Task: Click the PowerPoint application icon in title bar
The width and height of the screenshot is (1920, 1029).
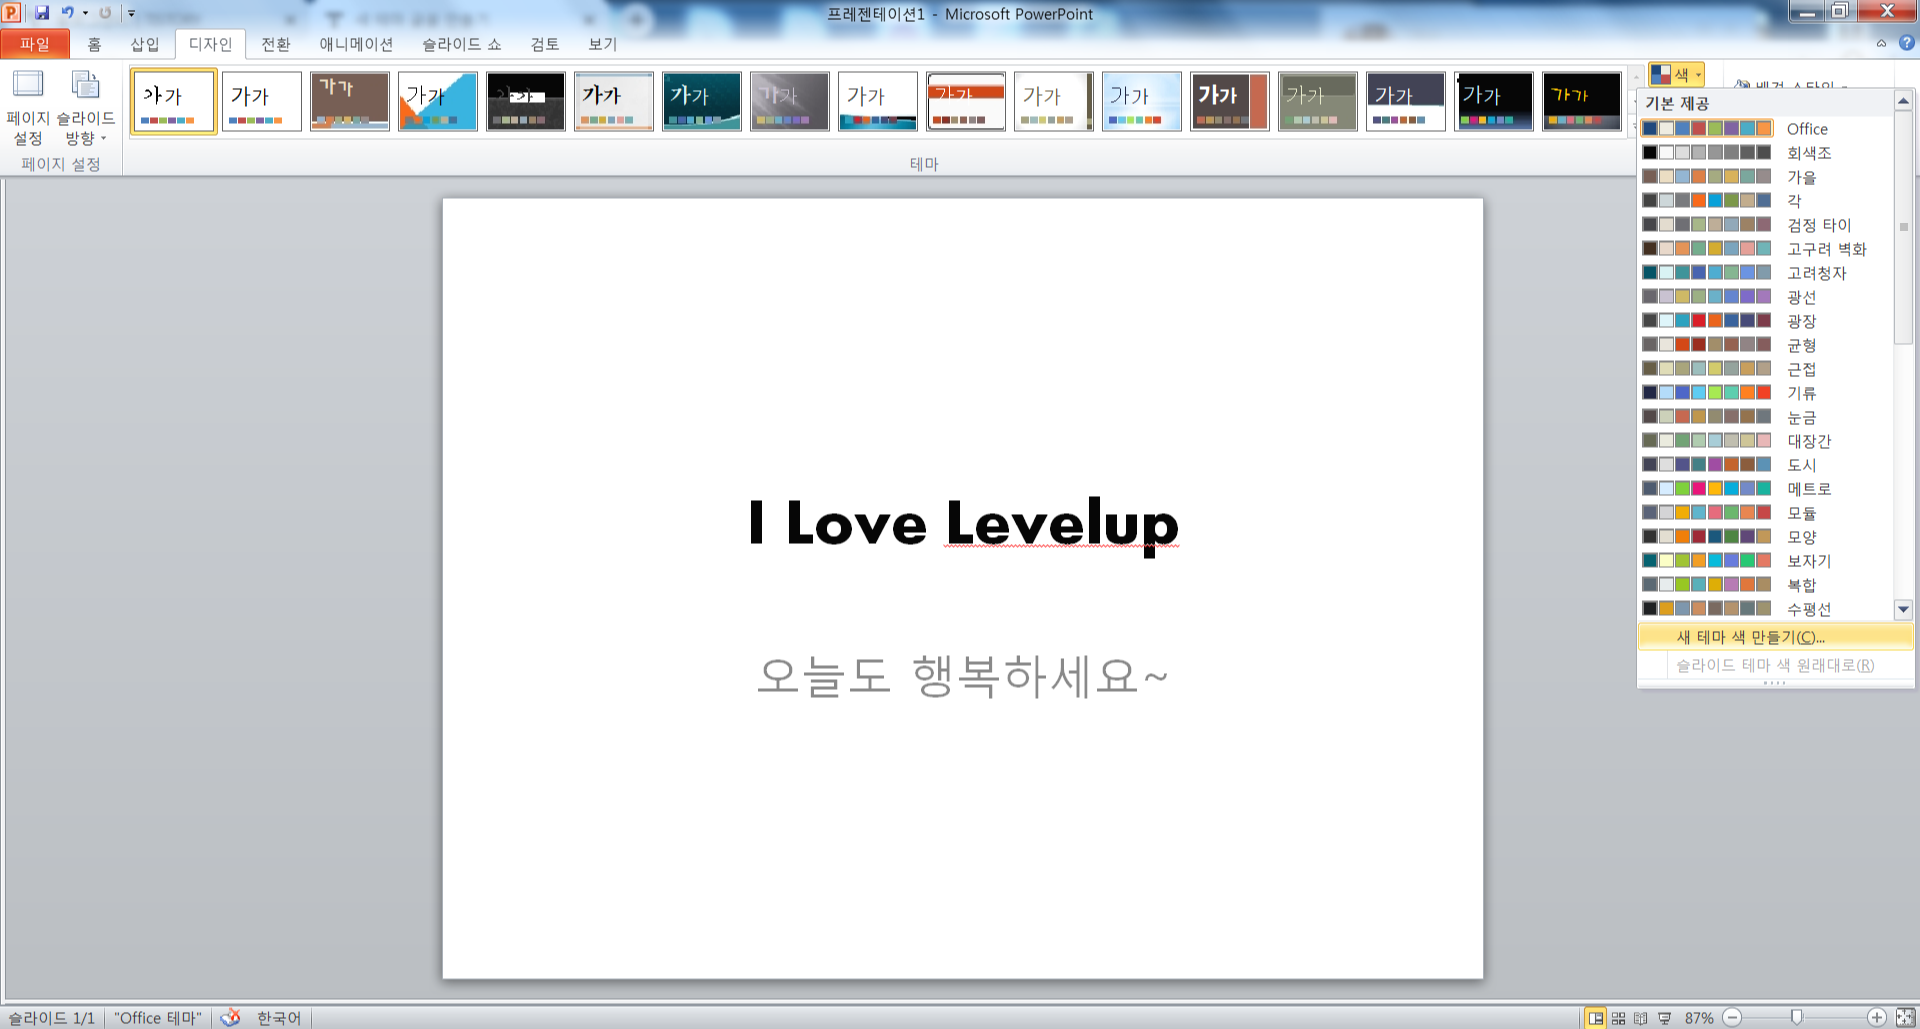Action: coord(11,13)
